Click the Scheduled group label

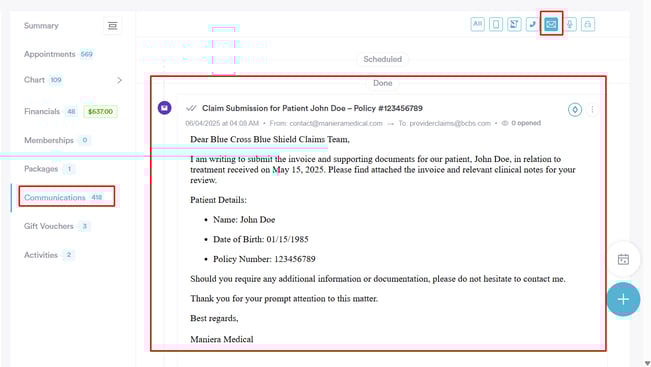click(x=382, y=59)
